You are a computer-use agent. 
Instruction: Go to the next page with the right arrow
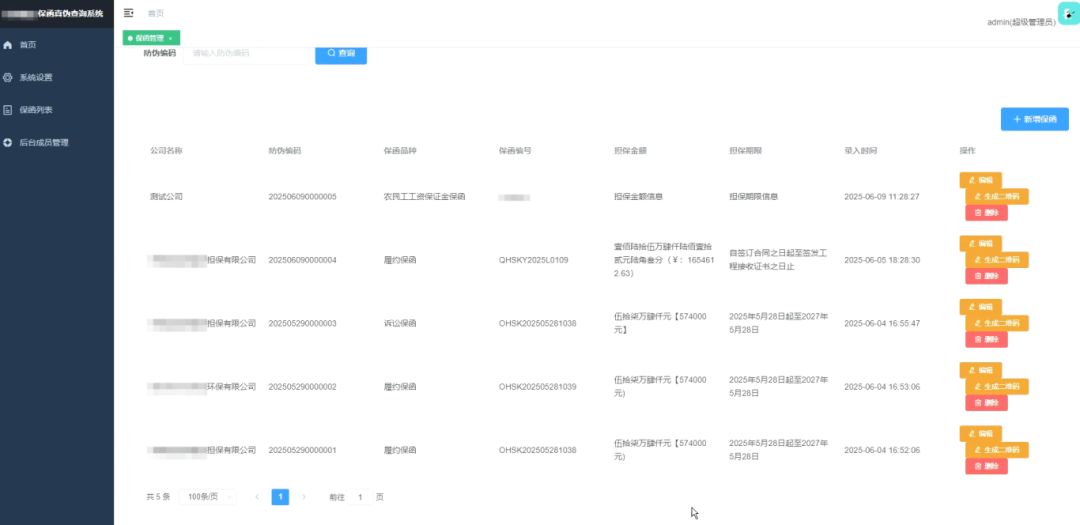[x=304, y=497]
